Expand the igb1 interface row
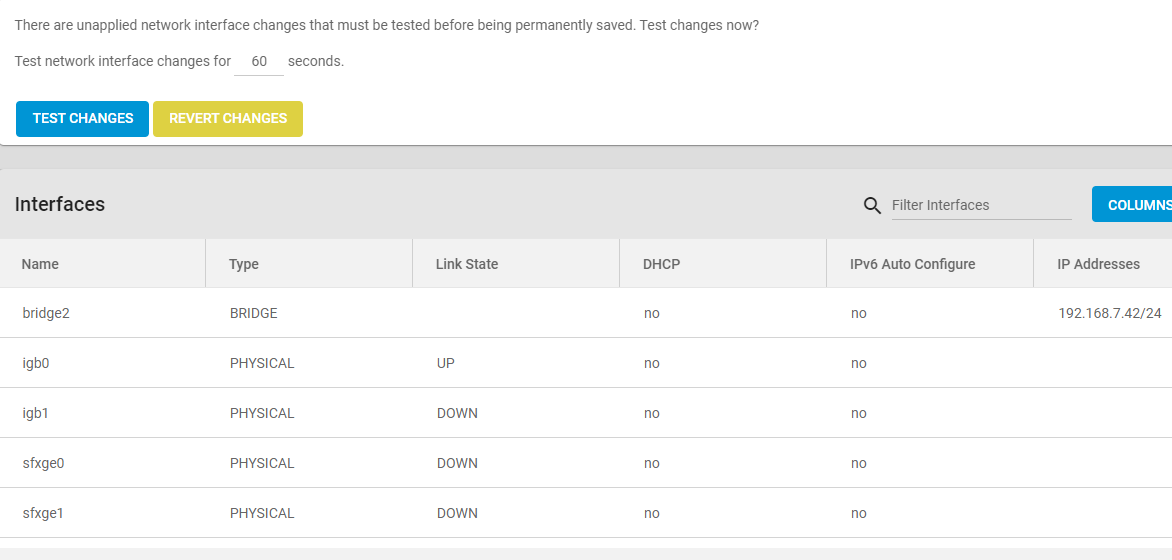1172x560 pixels. [586, 413]
